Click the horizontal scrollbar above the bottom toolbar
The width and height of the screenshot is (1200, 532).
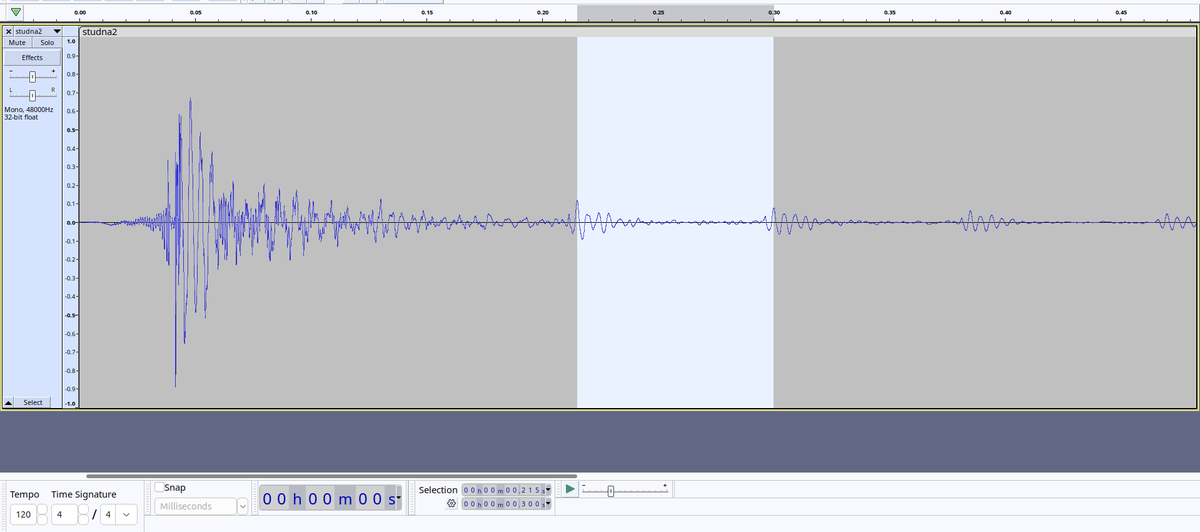tap(331, 476)
